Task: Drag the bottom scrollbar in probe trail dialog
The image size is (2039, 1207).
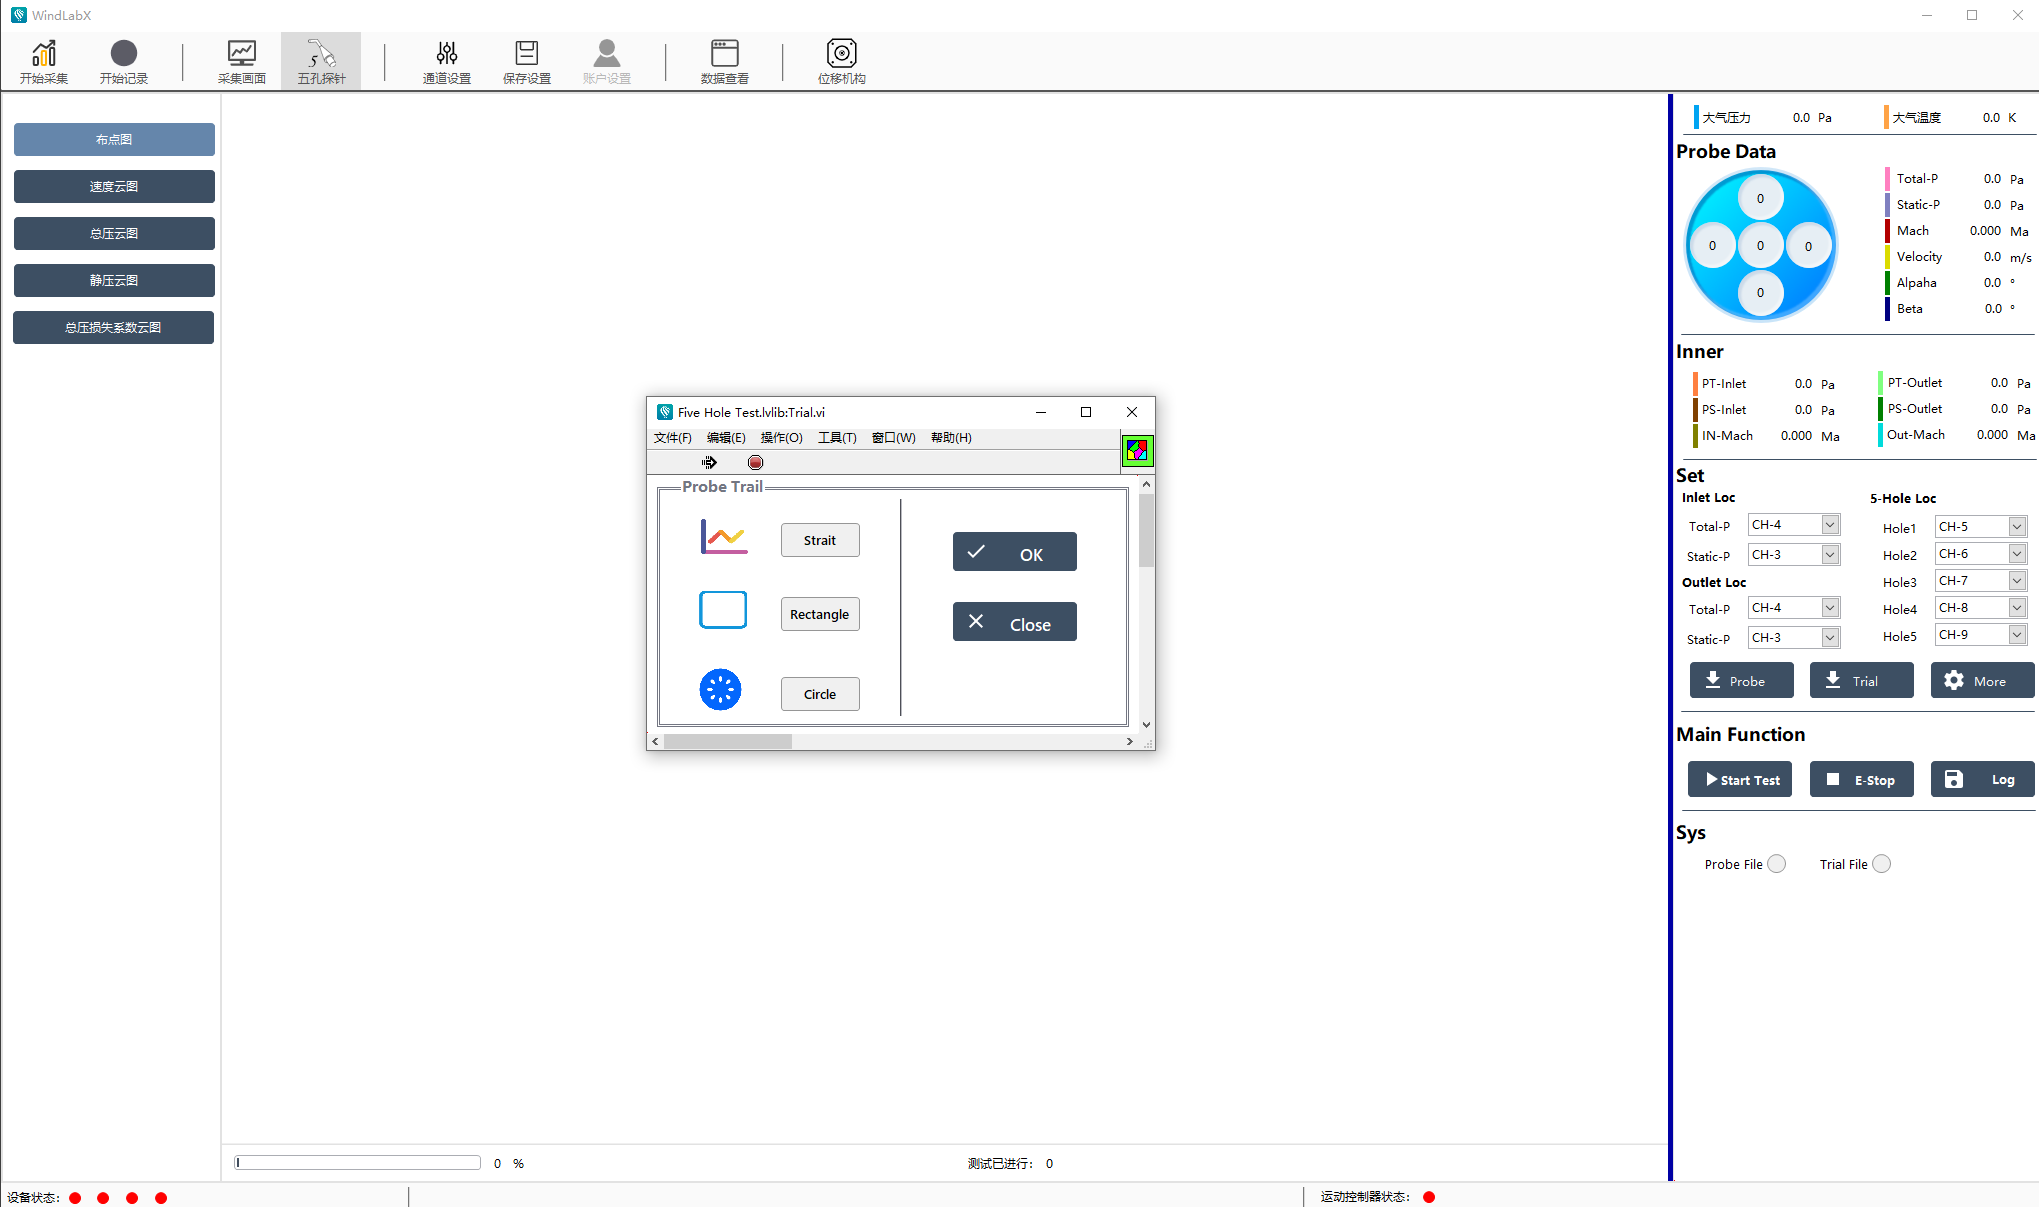Action: pyautogui.click(x=726, y=741)
